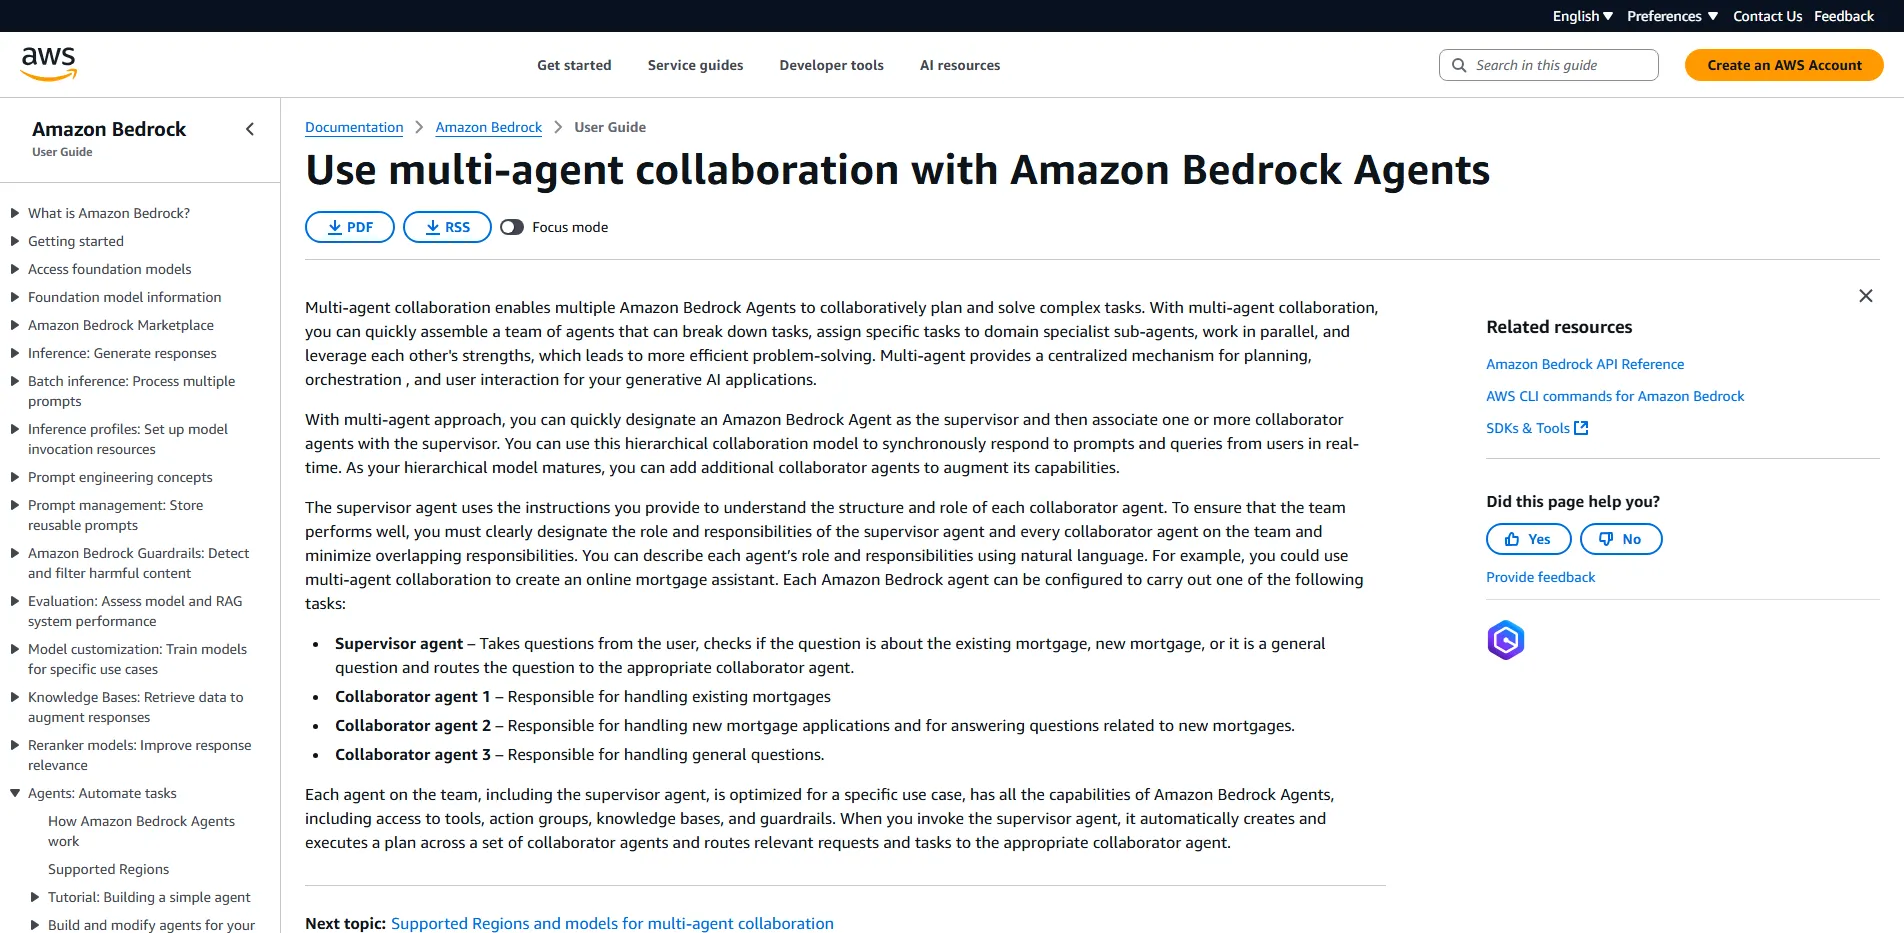The height and width of the screenshot is (933, 1904).
Task: Open SDKs & Tools via external link icon
Action: 1580,427
